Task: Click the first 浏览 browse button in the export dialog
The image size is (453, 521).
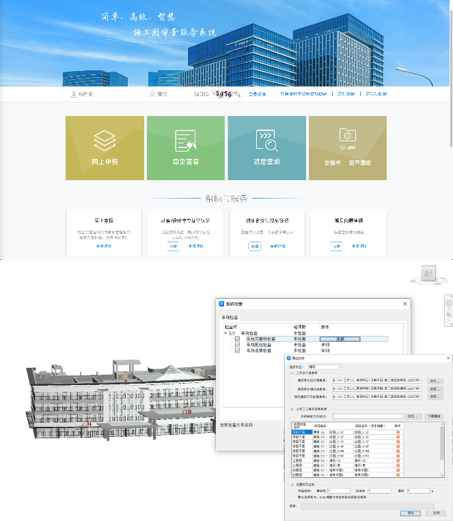Action: point(435,381)
